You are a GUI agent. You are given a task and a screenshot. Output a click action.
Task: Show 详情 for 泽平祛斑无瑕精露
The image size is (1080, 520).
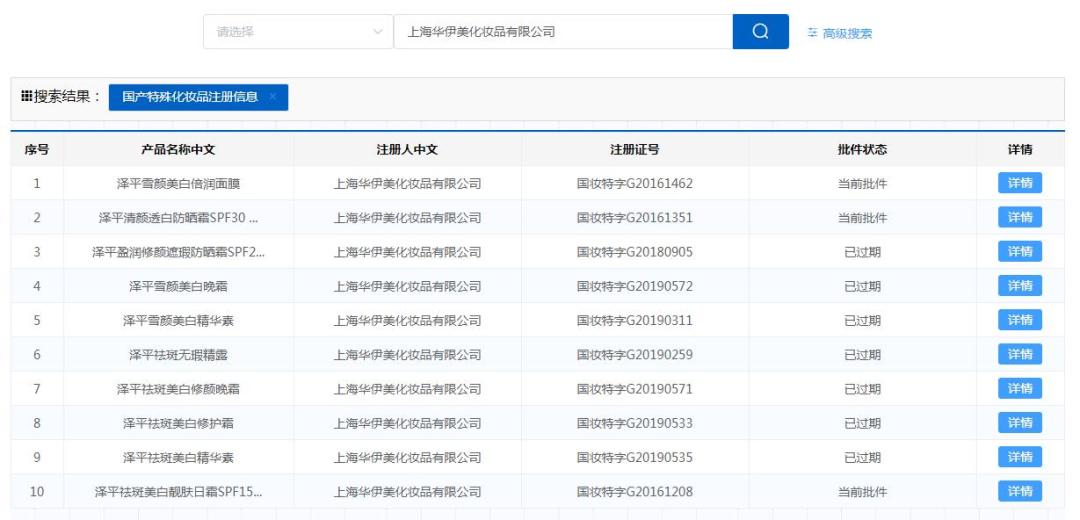pyautogui.click(x=1020, y=354)
